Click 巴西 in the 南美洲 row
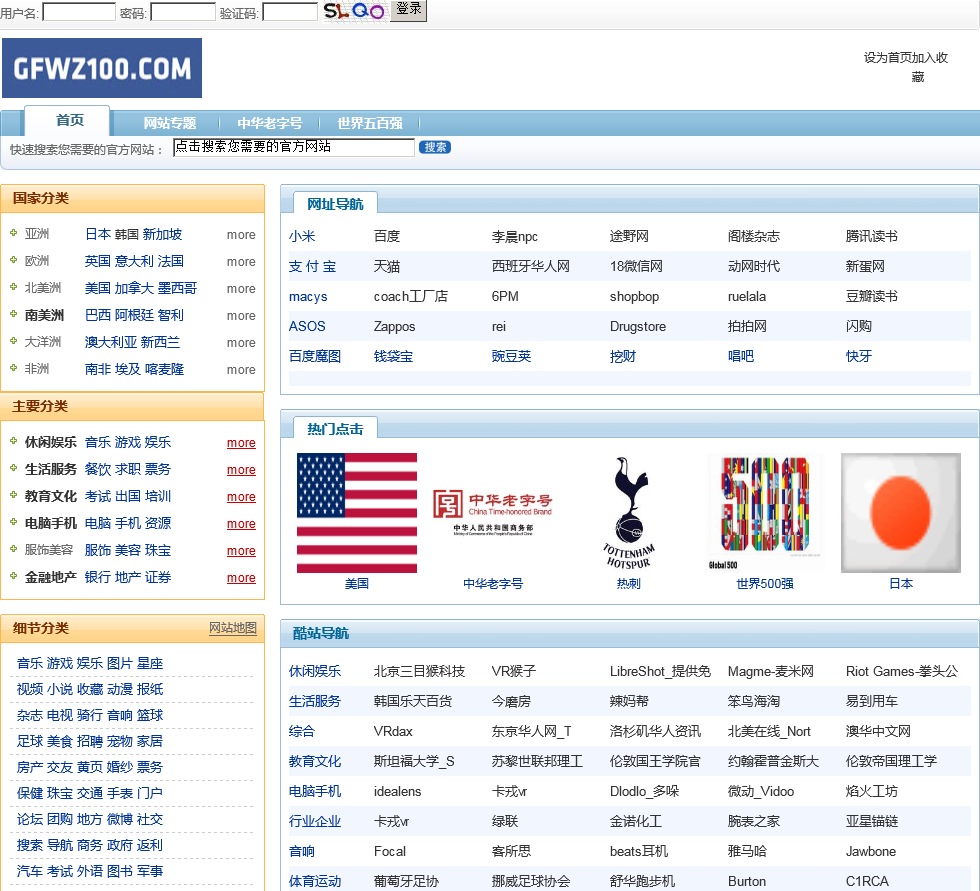 (x=98, y=316)
